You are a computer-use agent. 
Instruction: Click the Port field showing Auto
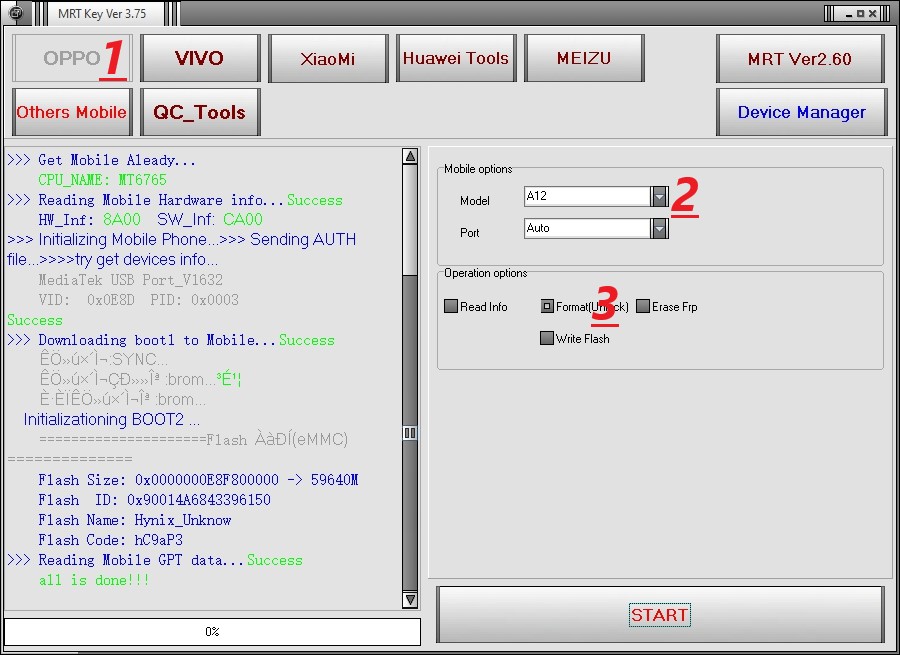[x=587, y=228]
